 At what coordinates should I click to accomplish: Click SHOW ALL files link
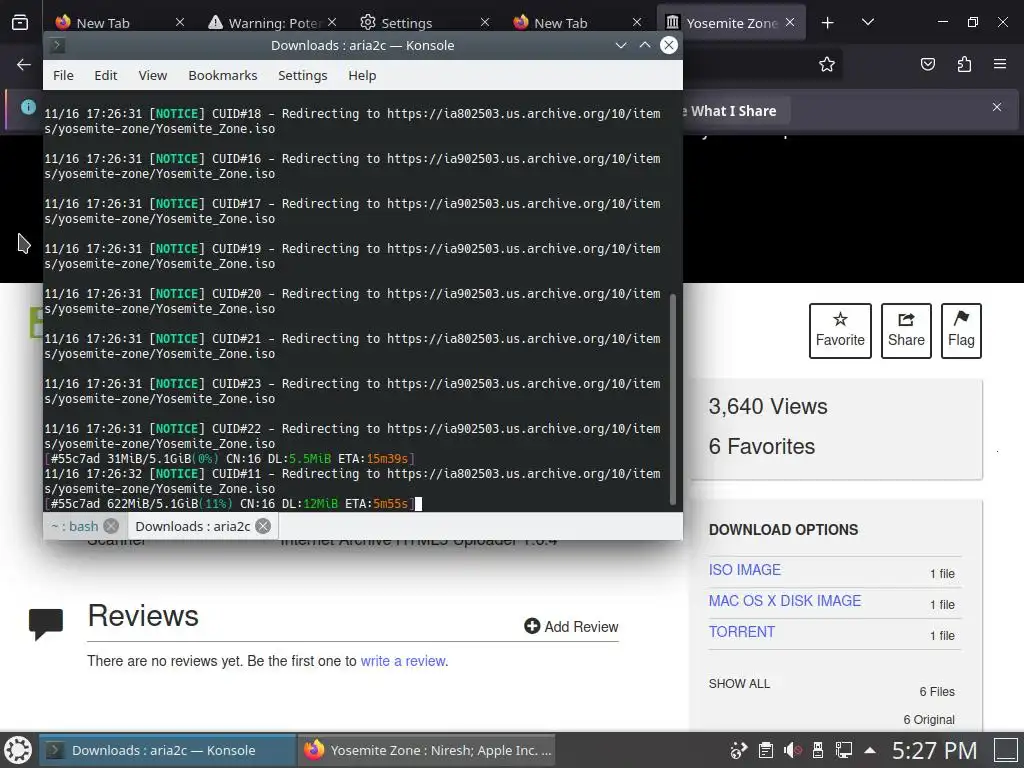[739, 684]
